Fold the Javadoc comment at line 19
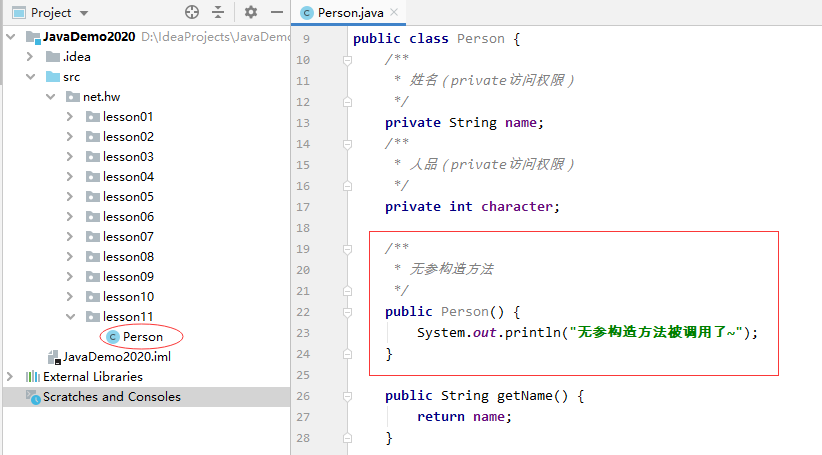This screenshot has height=455, width=822. [347, 249]
